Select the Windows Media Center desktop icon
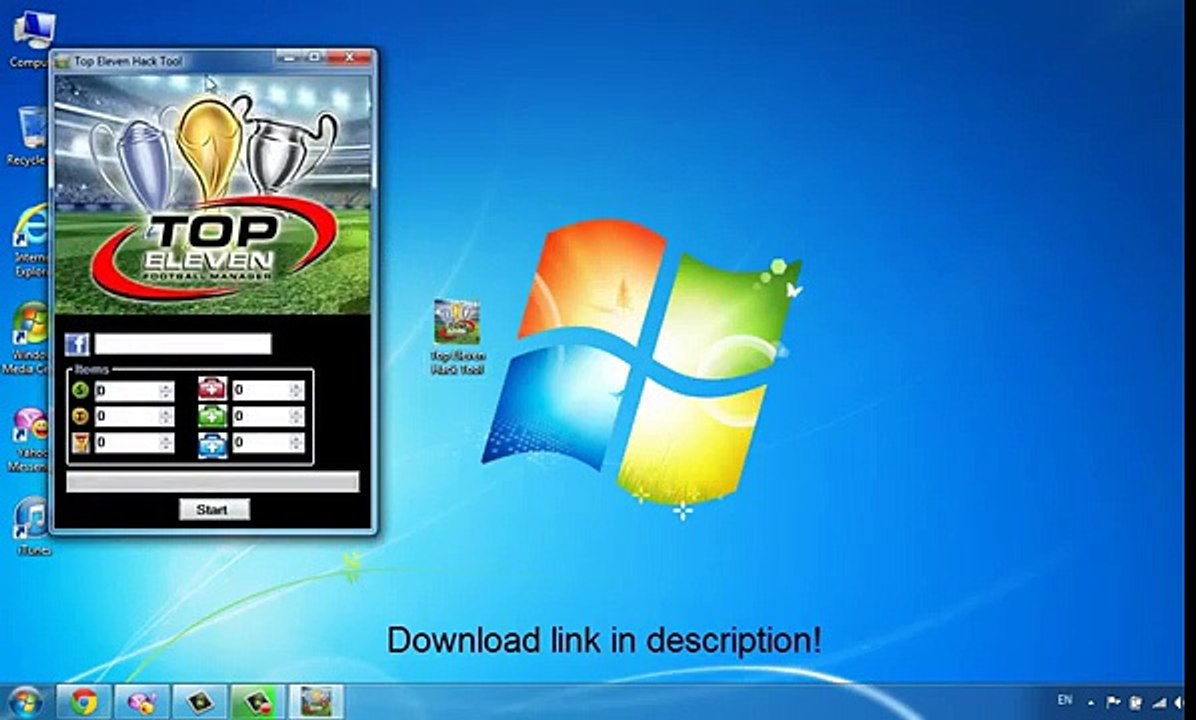Screen dimensions: 1196x720 (27, 338)
